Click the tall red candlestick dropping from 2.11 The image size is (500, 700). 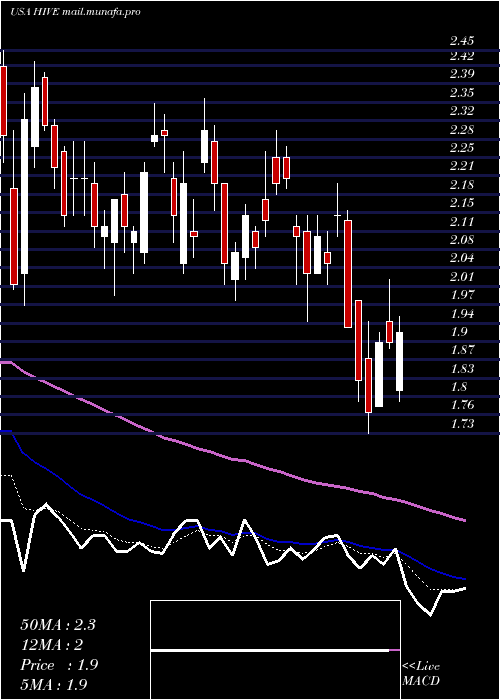point(348,274)
